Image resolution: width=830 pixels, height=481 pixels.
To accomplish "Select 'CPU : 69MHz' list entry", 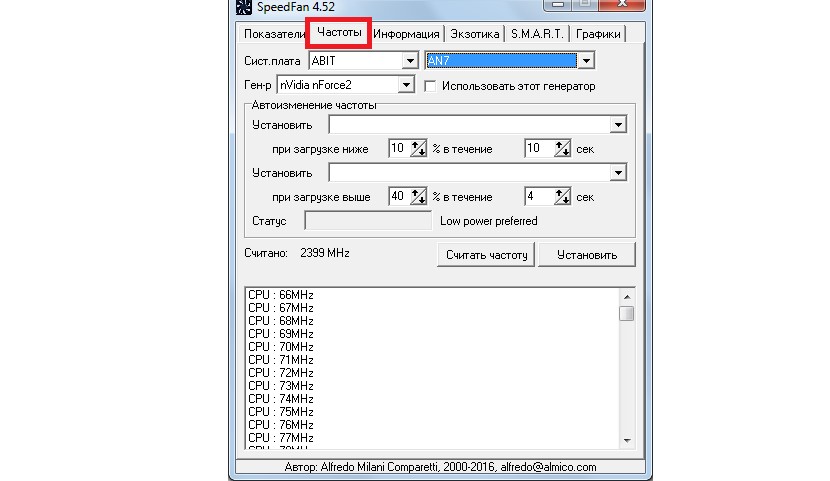I will click(281, 334).
